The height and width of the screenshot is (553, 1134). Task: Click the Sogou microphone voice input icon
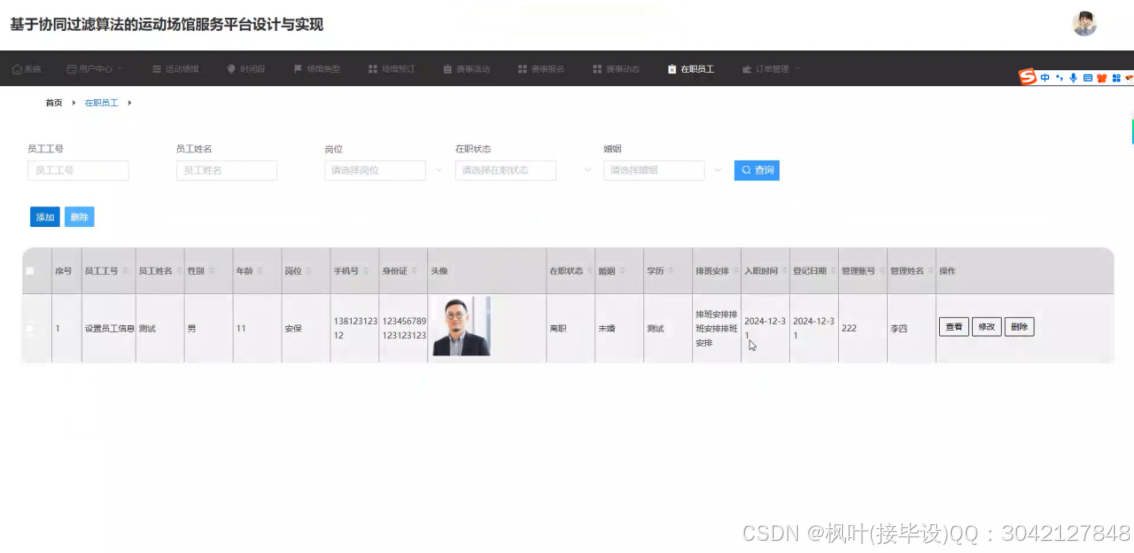point(1073,78)
